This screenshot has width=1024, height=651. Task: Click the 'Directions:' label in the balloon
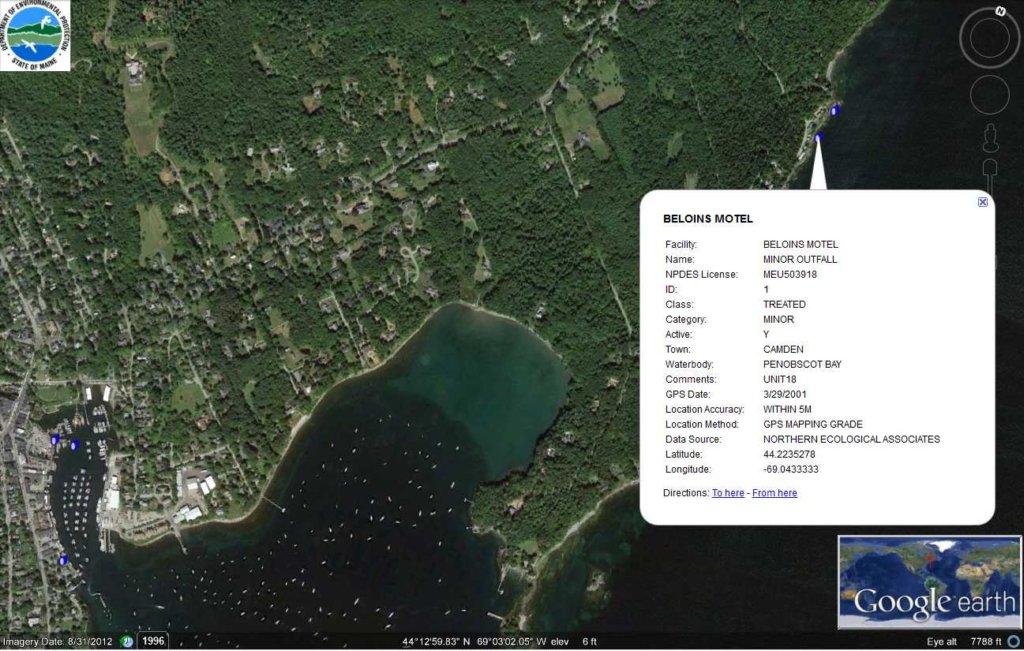686,493
